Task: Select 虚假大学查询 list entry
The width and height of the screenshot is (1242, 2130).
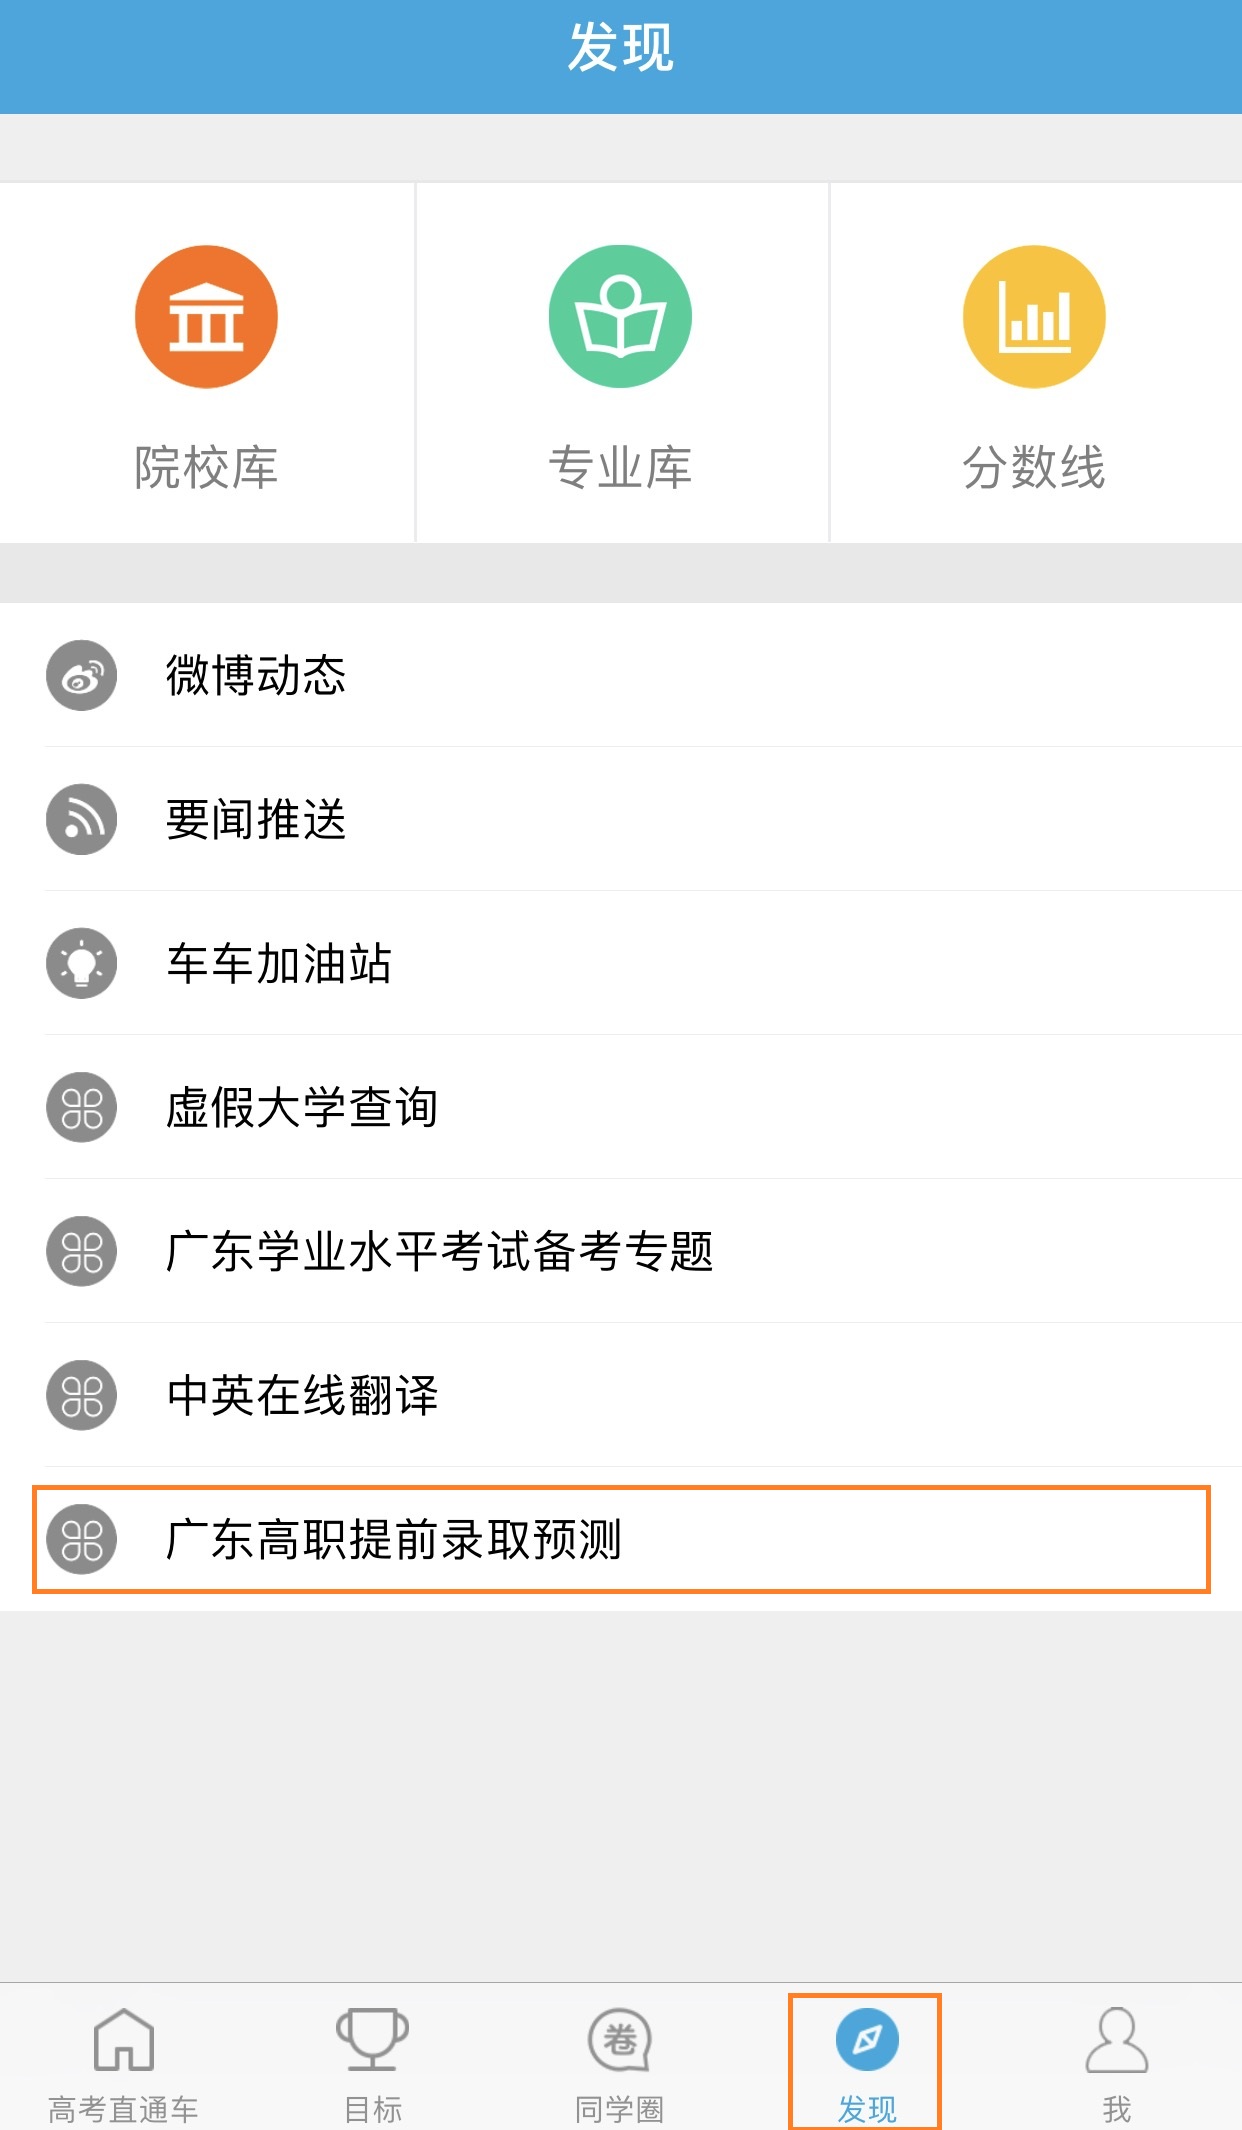Action: pos(302,1108)
